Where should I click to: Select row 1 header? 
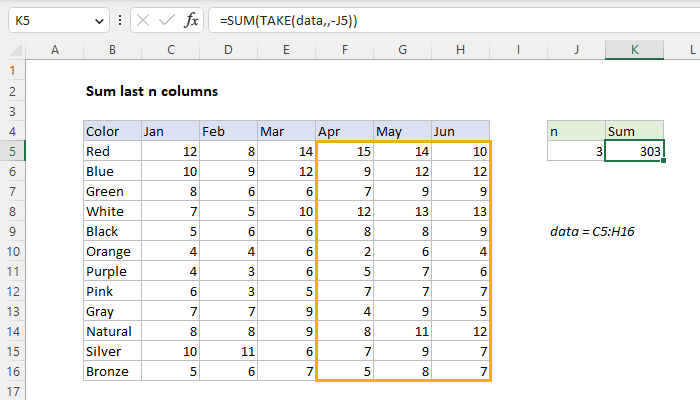coord(12,71)
